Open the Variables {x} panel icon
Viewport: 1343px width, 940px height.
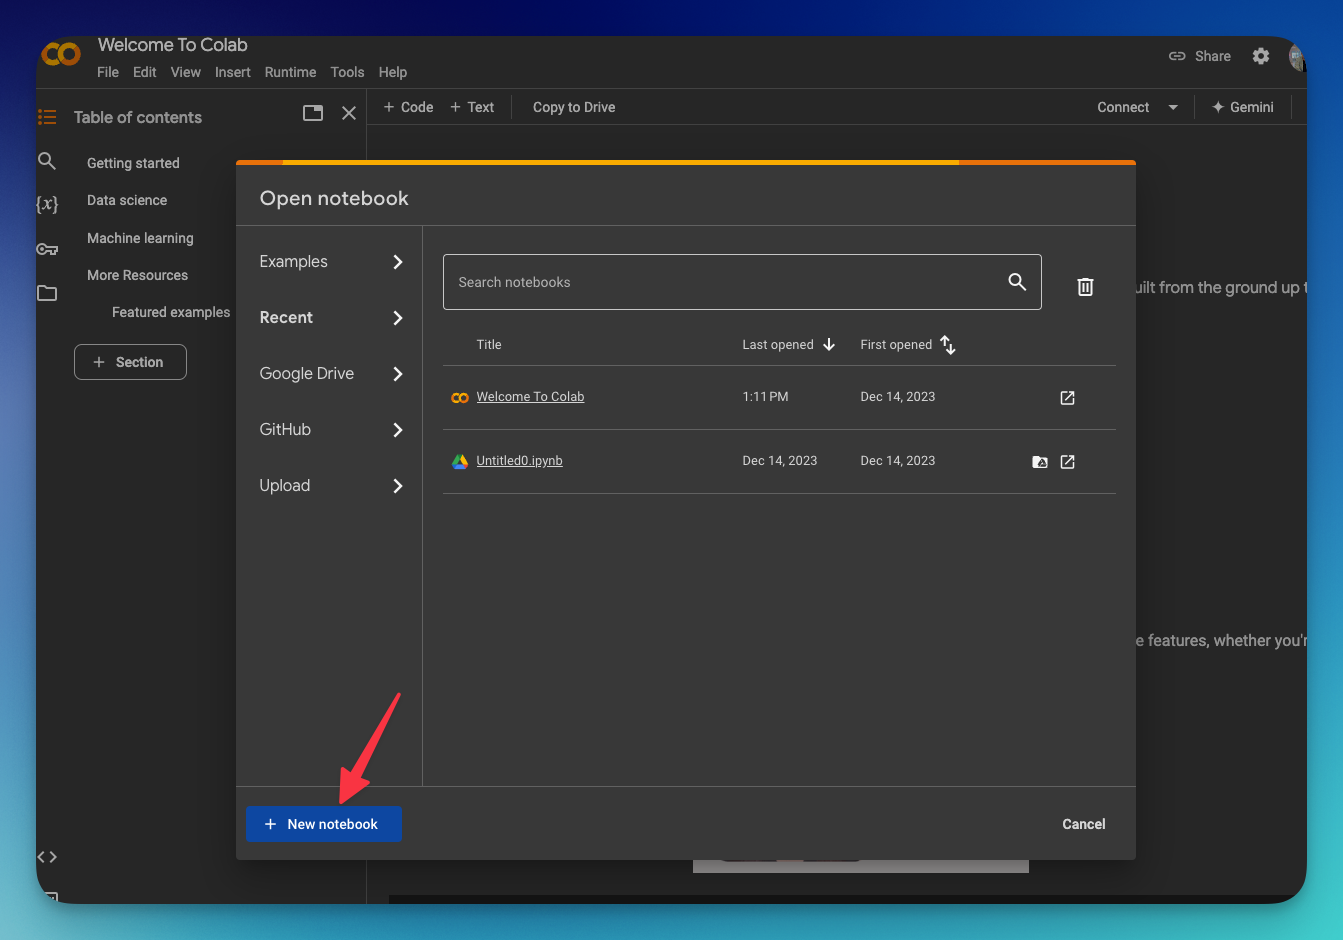click(47, 204)
